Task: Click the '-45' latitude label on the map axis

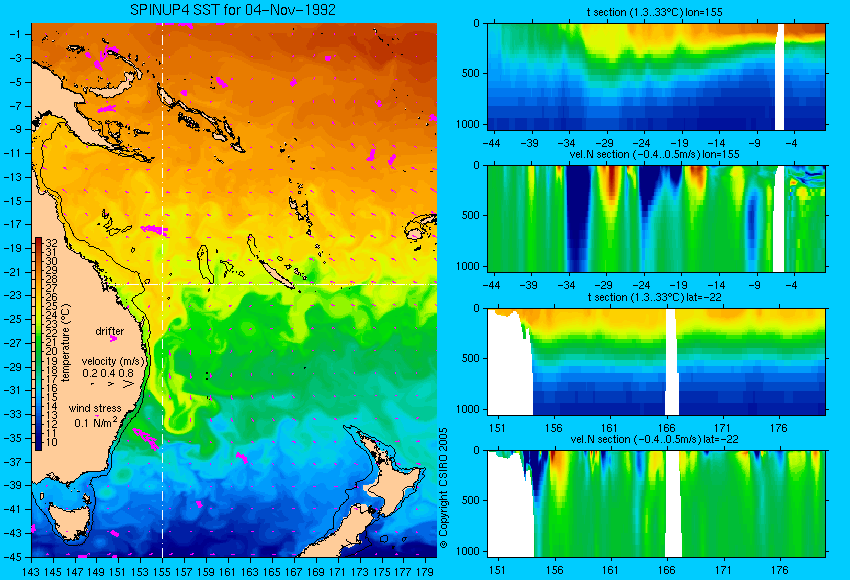Action: (x=12, y=557)
